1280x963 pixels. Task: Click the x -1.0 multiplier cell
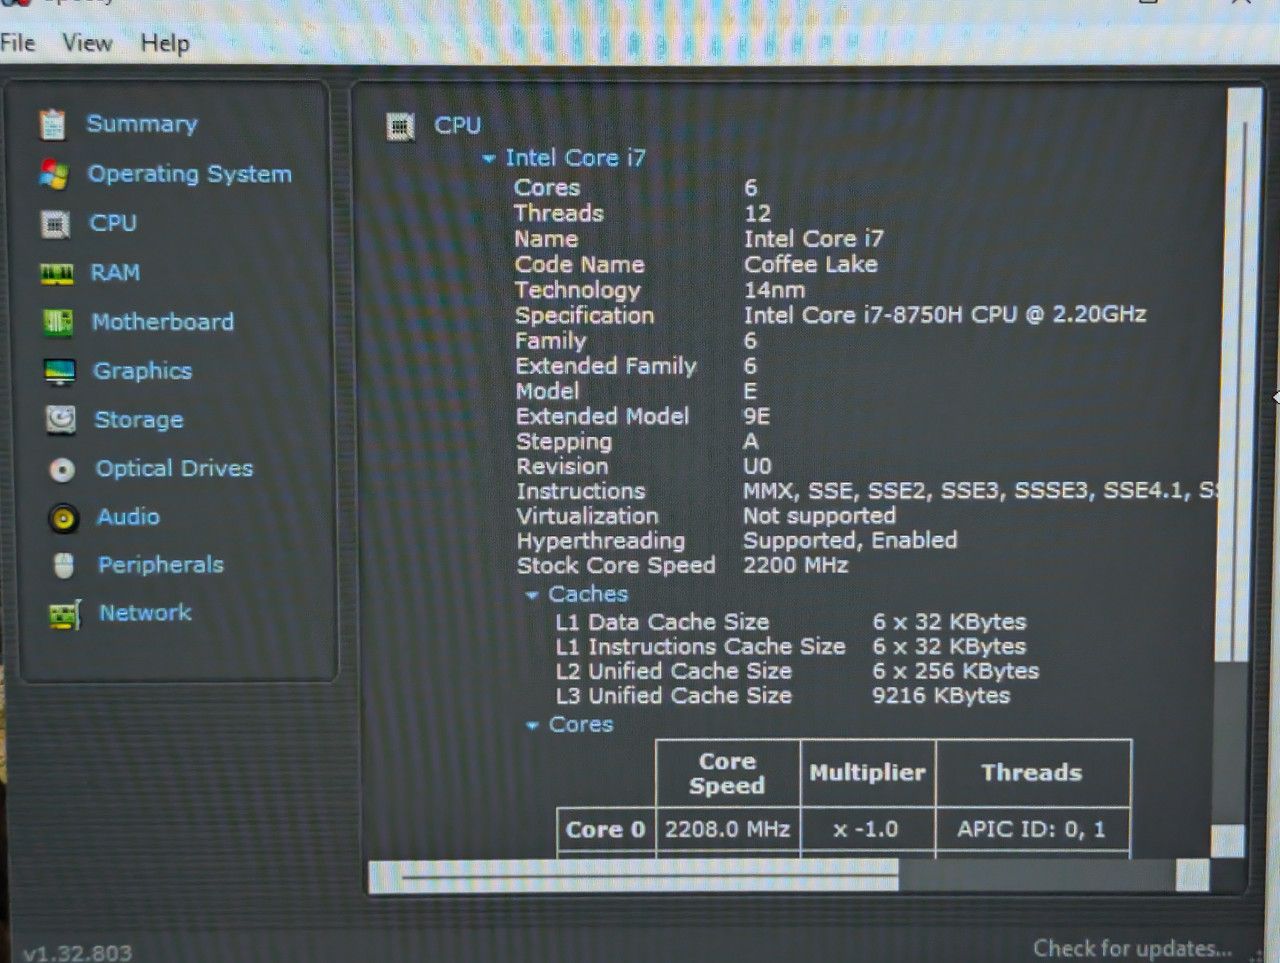coord(867,830)
